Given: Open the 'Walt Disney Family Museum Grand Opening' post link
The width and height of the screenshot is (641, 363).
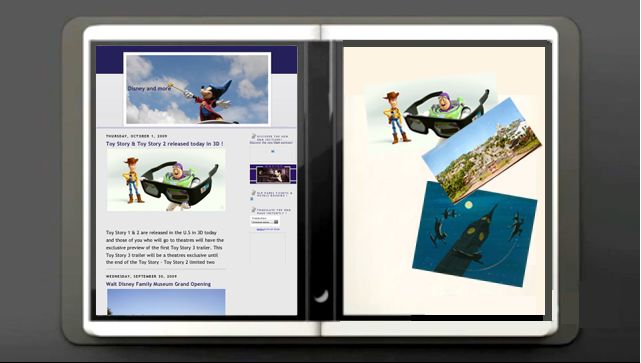Looking at the screenshot, I should click(158, 284).
